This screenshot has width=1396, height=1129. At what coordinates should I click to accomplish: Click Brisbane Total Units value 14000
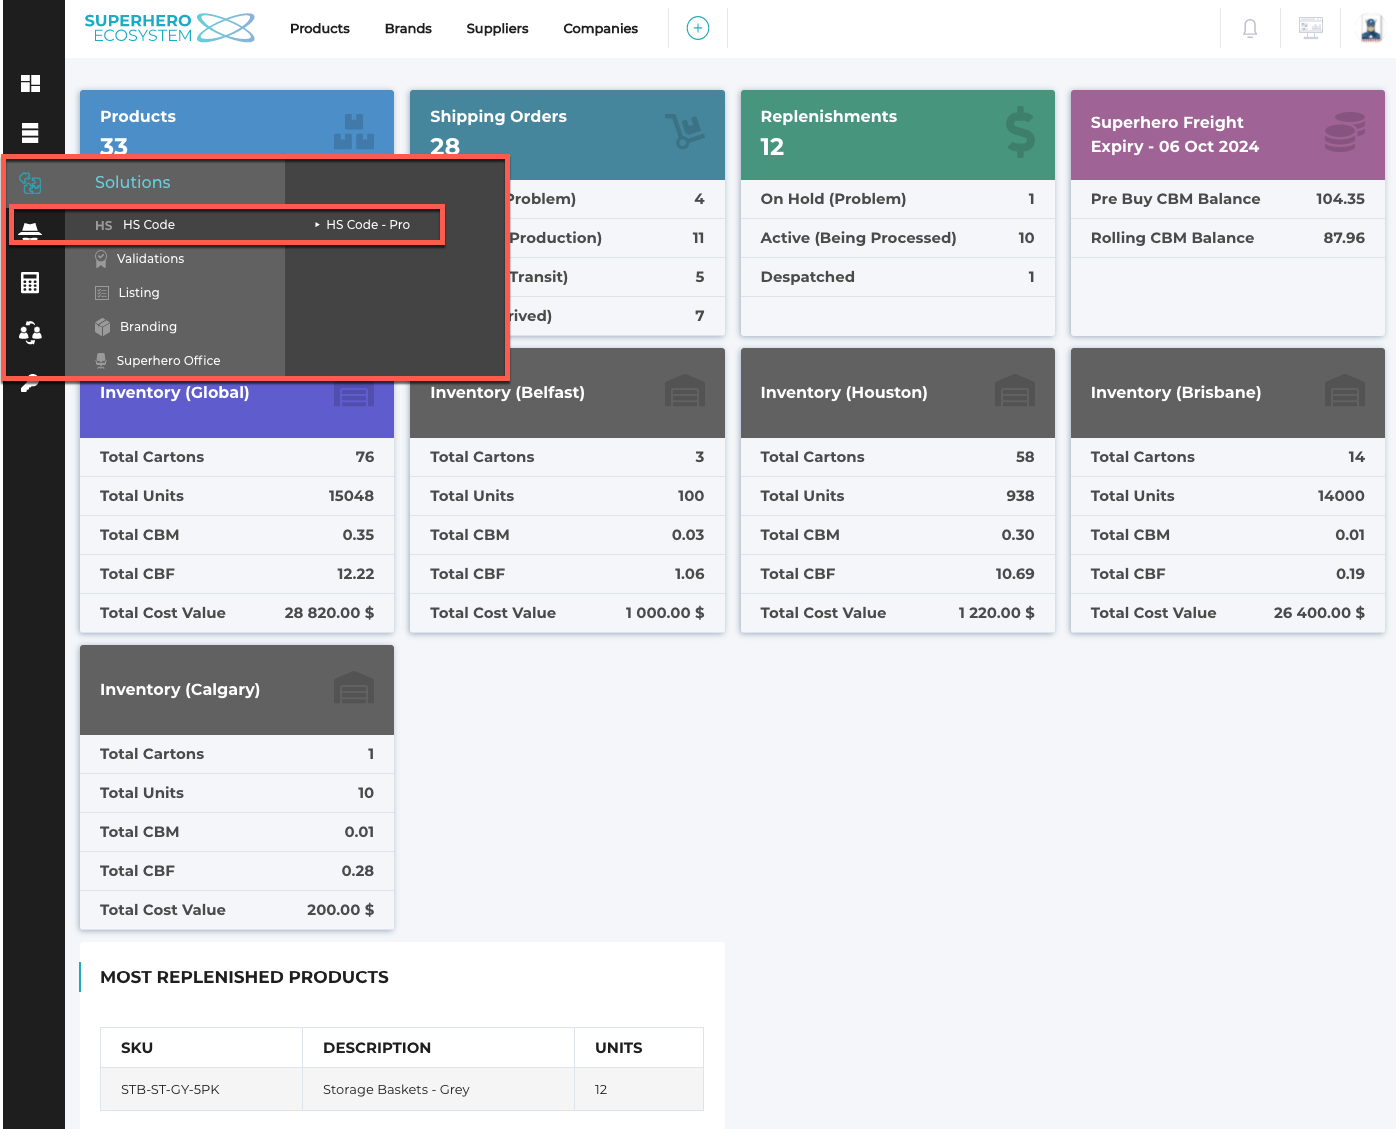tap(1341, 495)
